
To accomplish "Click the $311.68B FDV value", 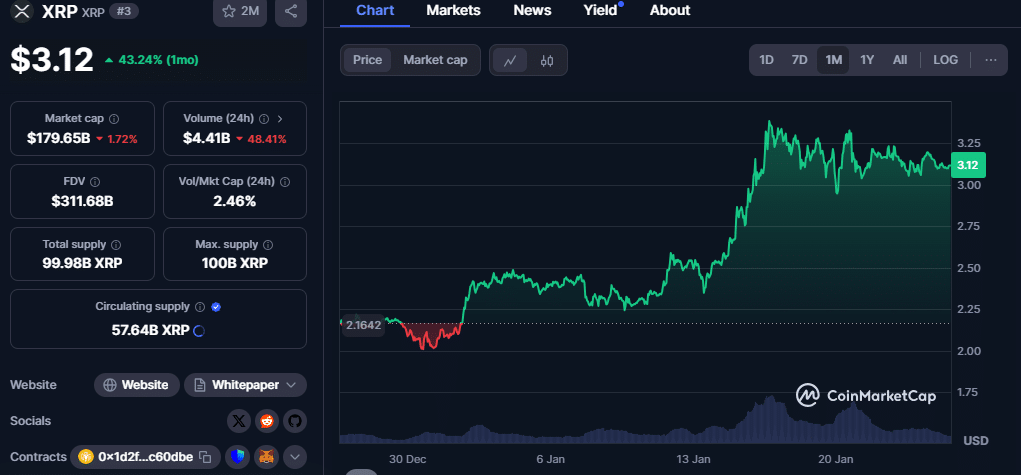I will [x=82, y=201].
